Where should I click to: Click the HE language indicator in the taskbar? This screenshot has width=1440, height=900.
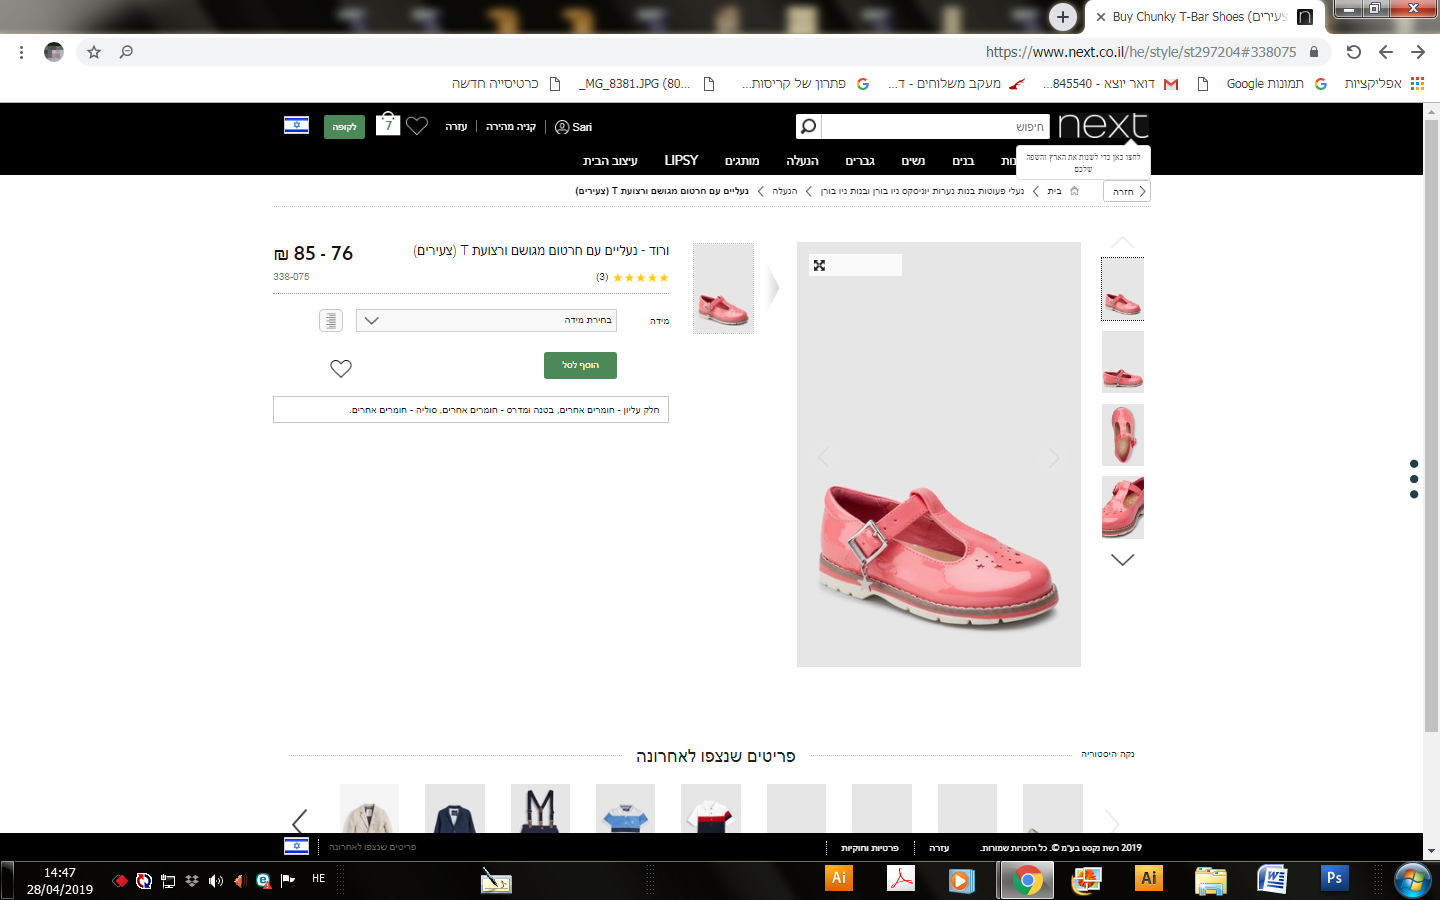coord(319,879)
